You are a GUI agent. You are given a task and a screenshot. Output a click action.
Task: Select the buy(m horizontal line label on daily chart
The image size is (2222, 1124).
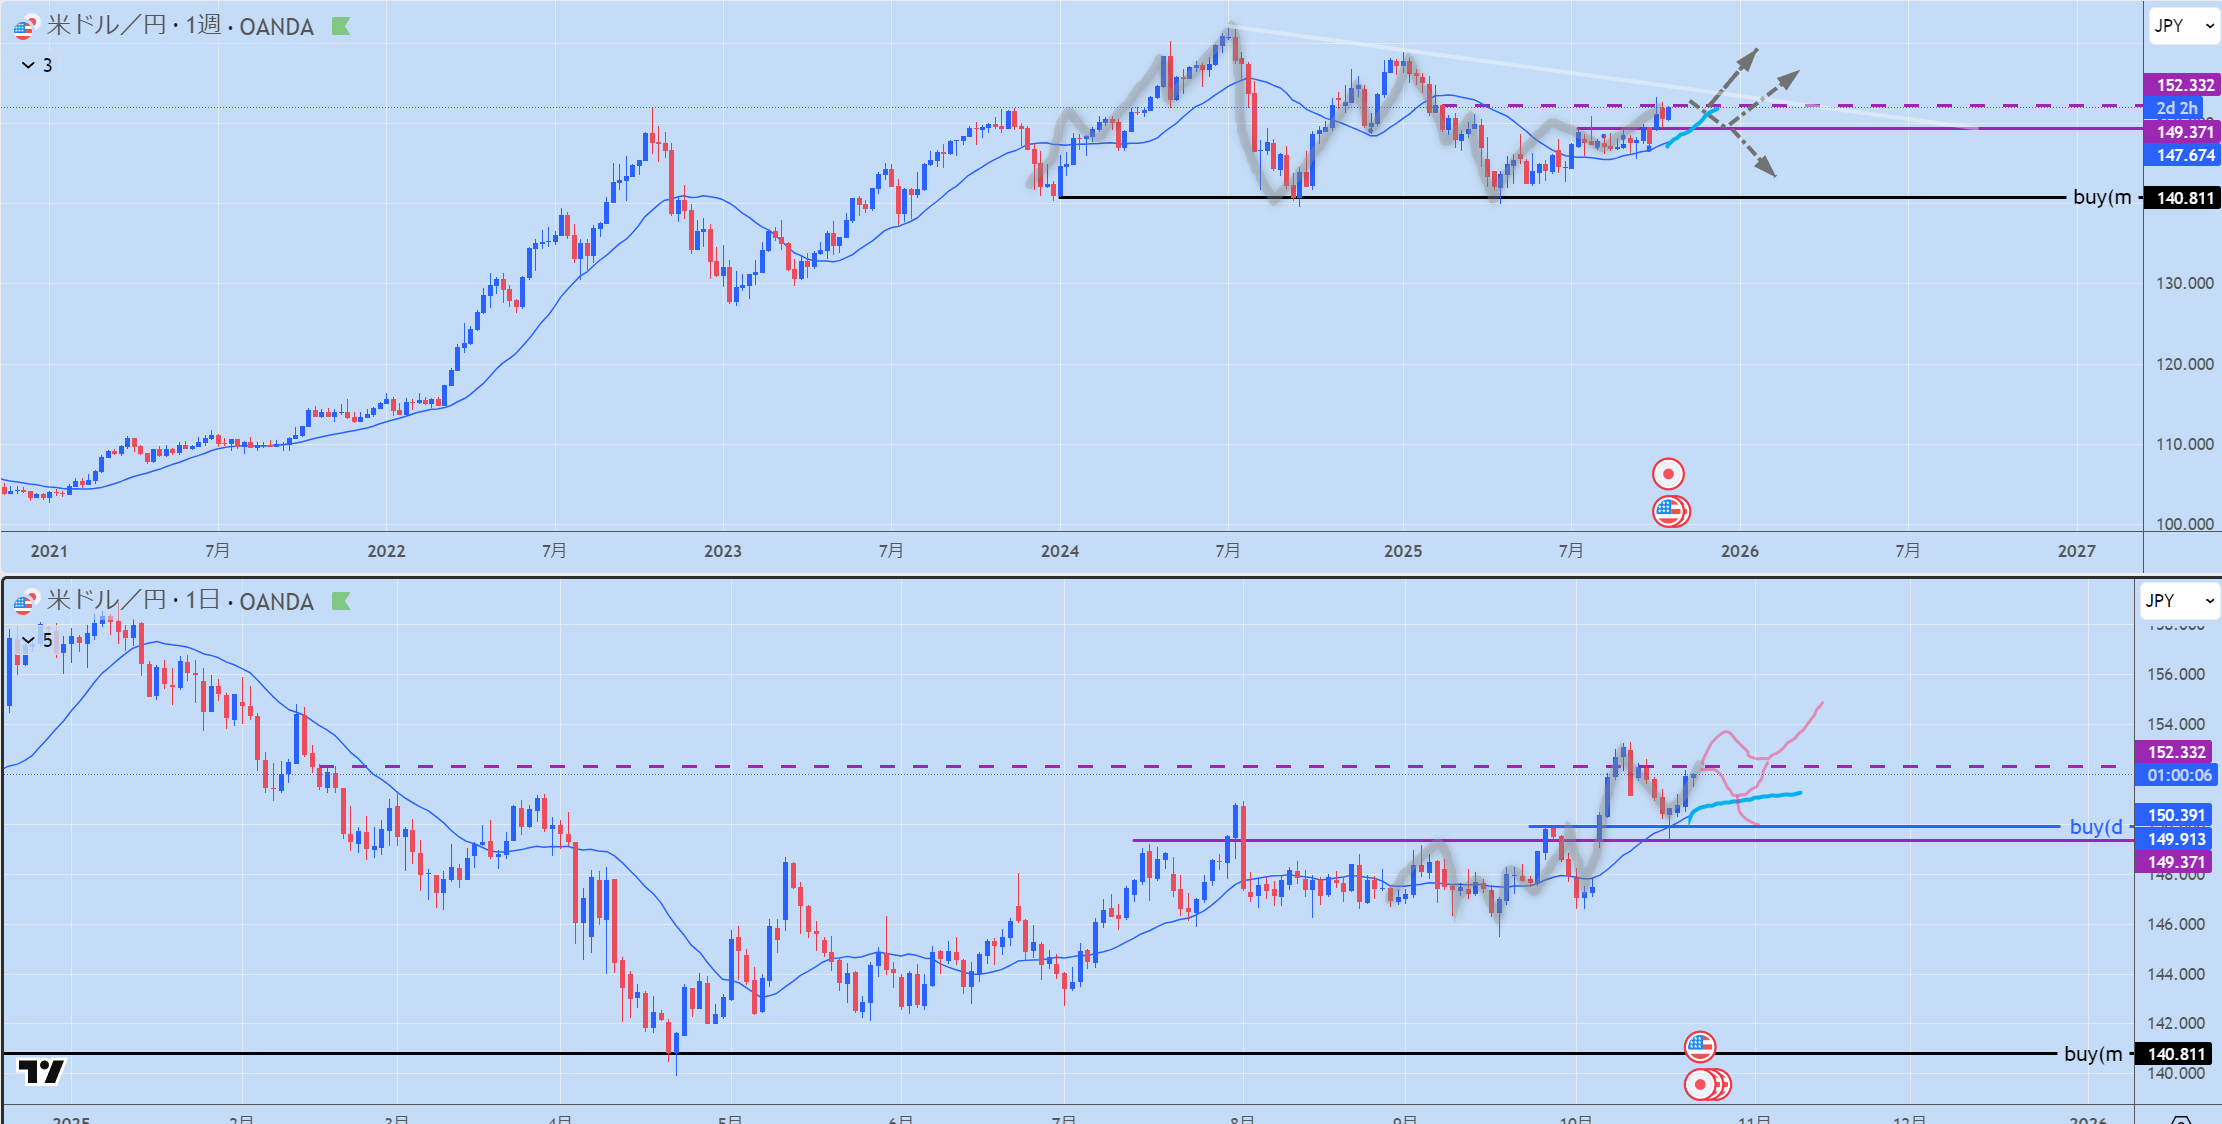point(2092,1053)
